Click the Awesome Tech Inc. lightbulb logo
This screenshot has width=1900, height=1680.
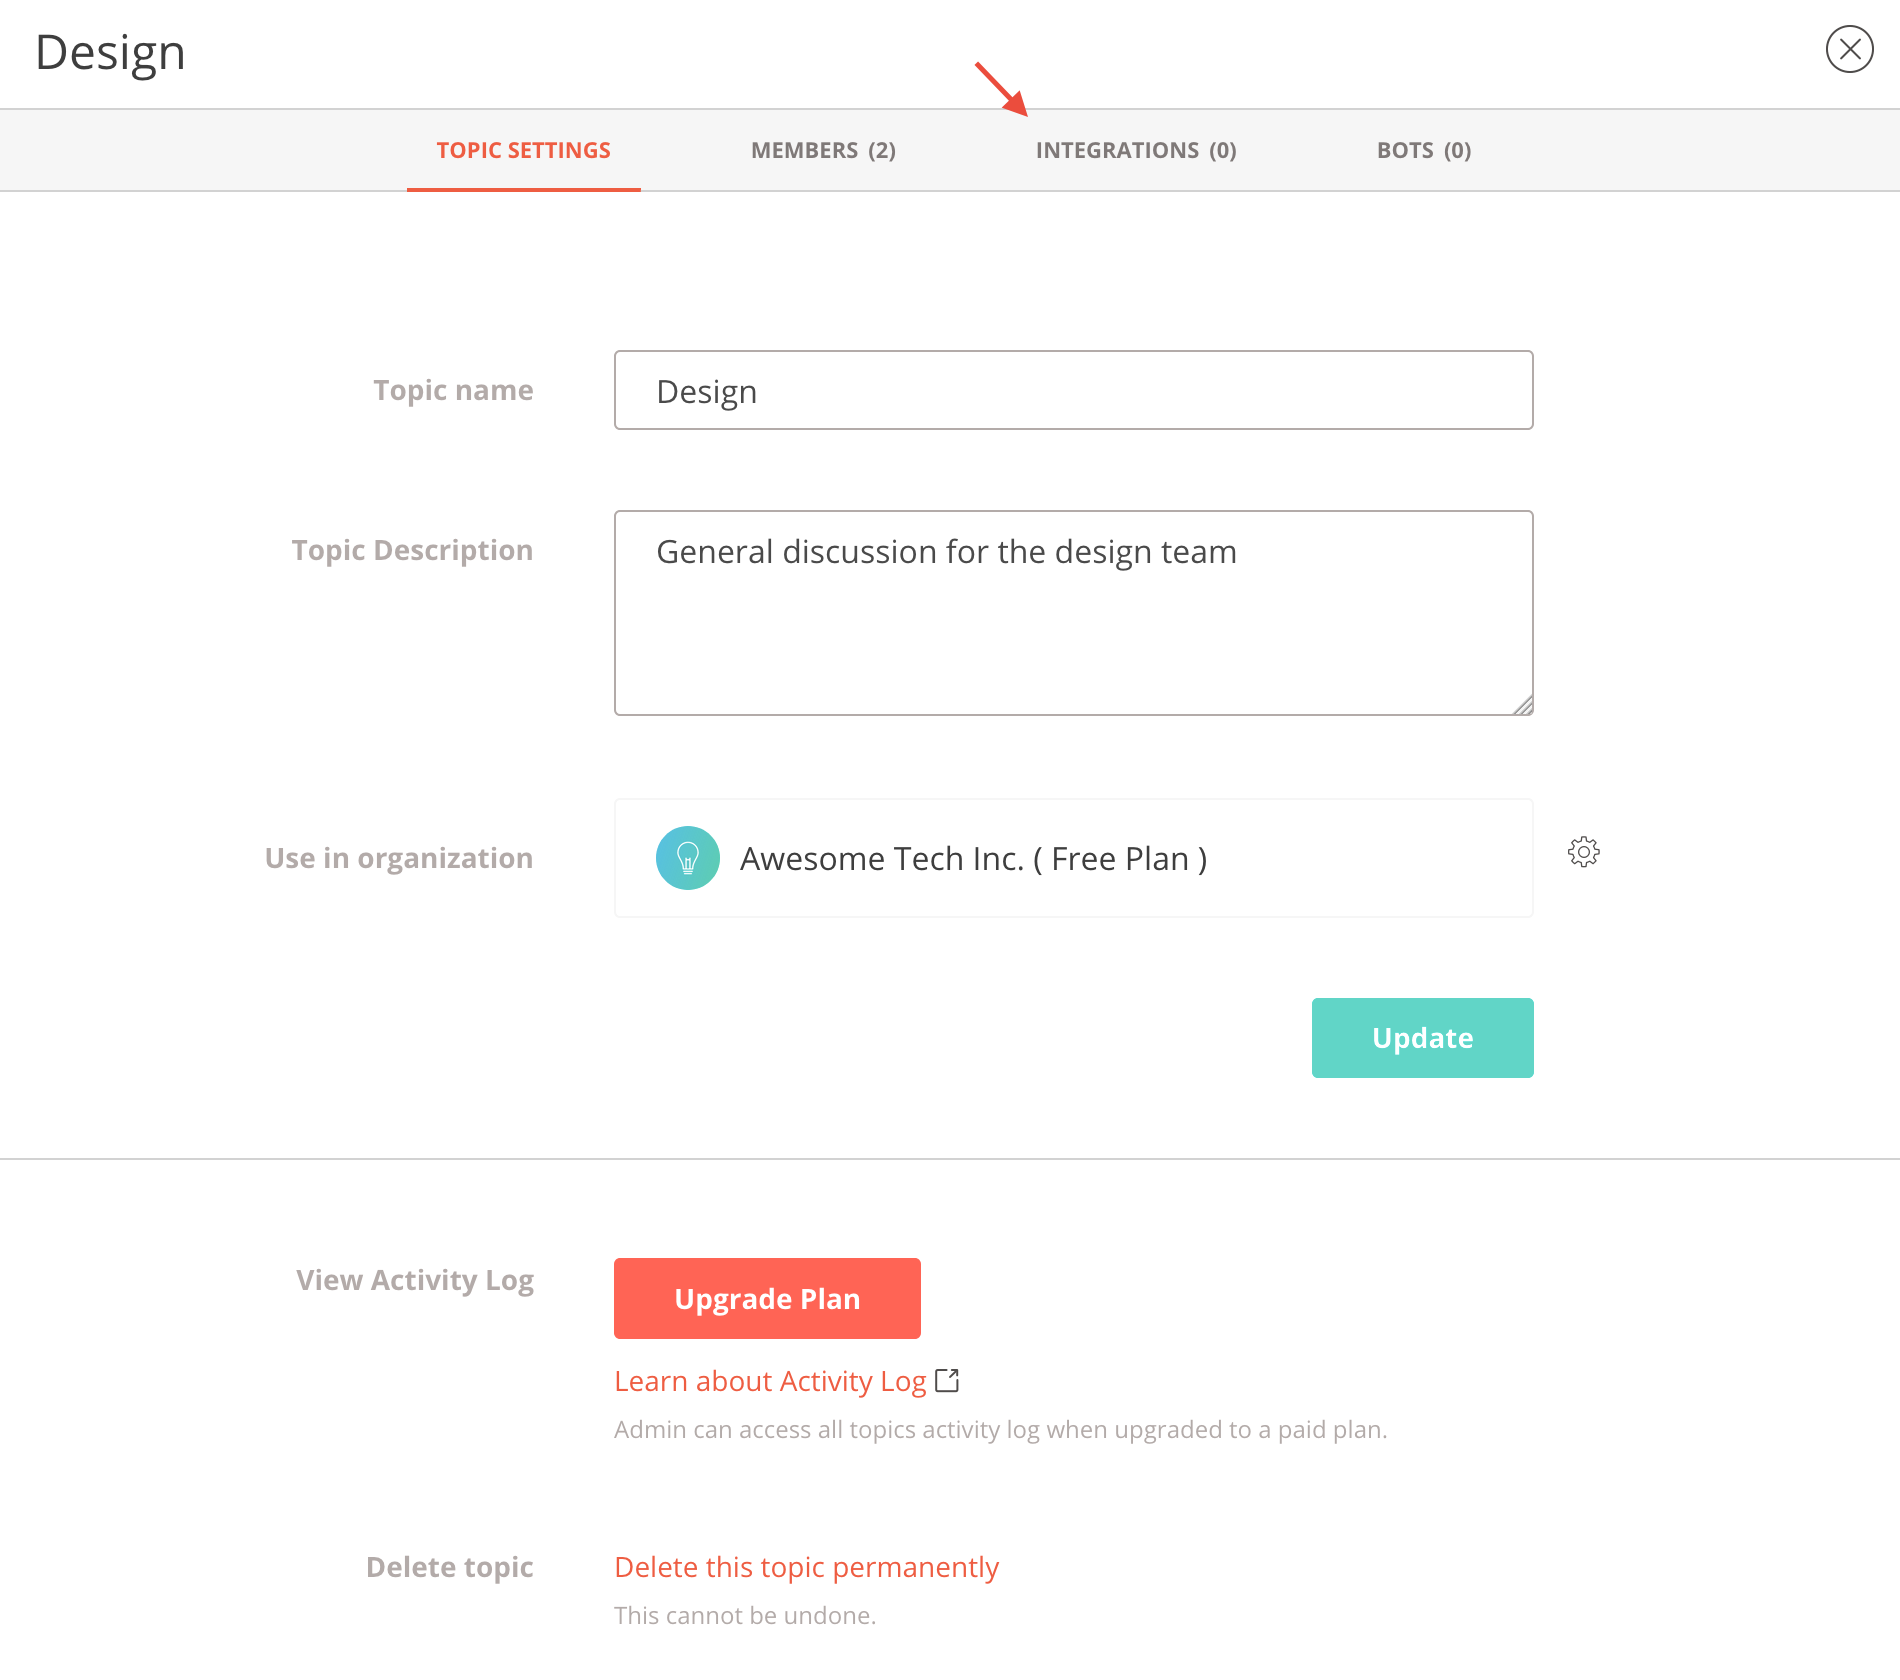point(688,858)
